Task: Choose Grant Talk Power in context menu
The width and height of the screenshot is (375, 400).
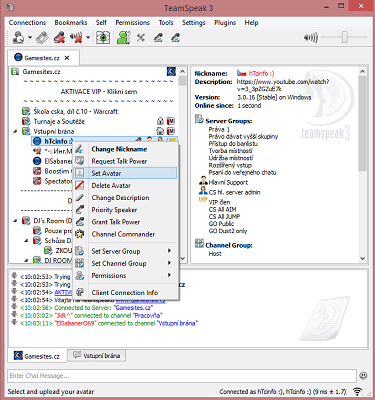Action: pos(126,222)
